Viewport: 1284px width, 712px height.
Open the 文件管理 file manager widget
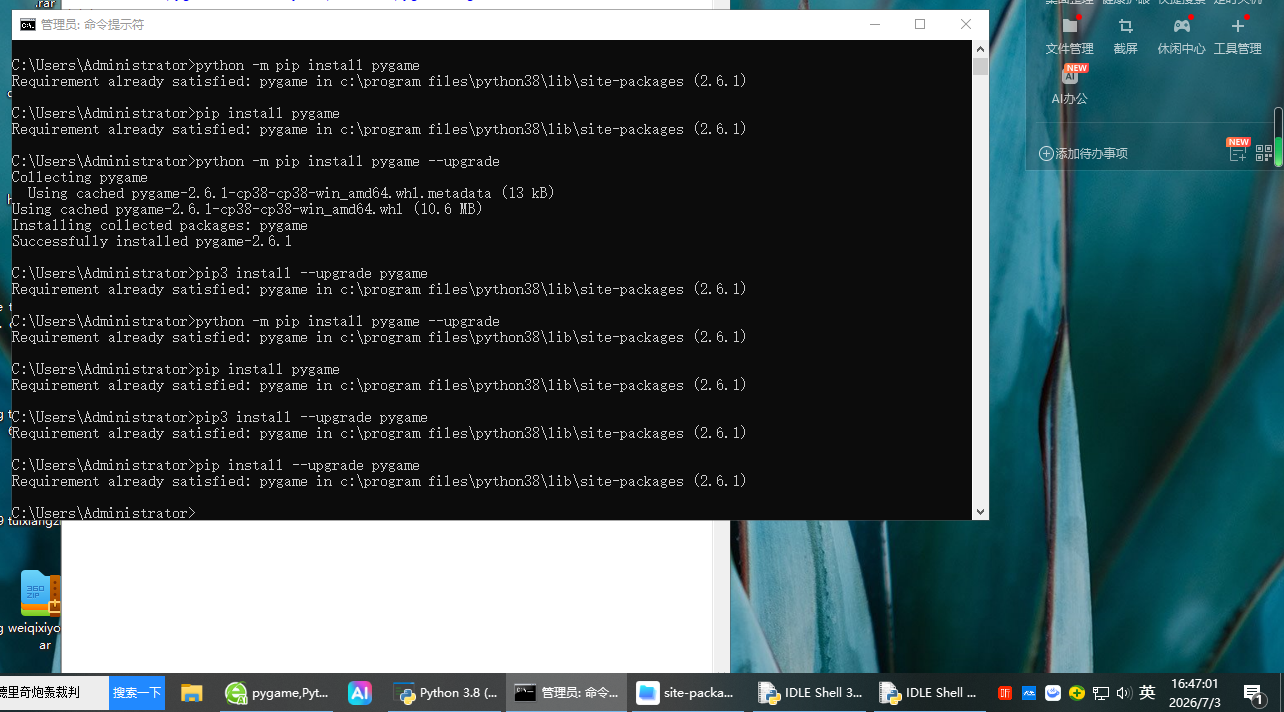pos(1069,35)
